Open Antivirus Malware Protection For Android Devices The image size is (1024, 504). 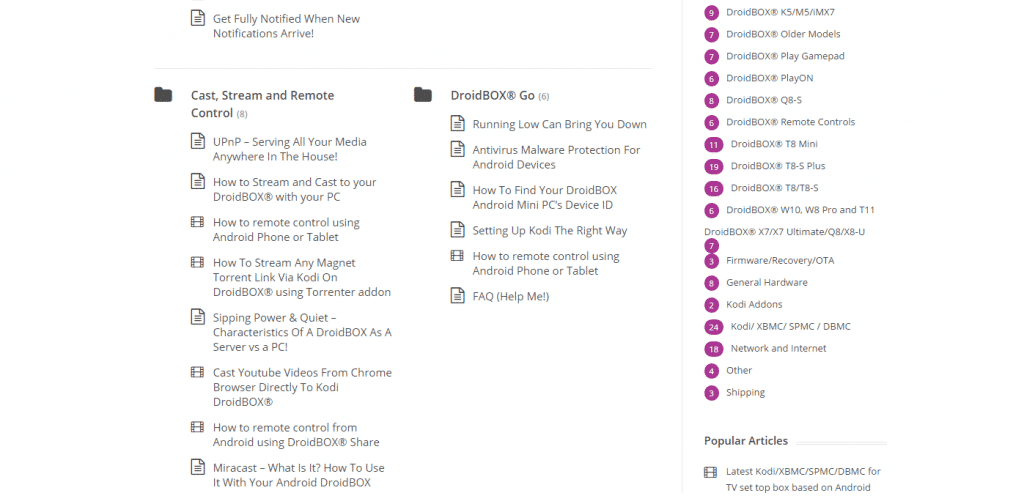[x=556, y=157]
